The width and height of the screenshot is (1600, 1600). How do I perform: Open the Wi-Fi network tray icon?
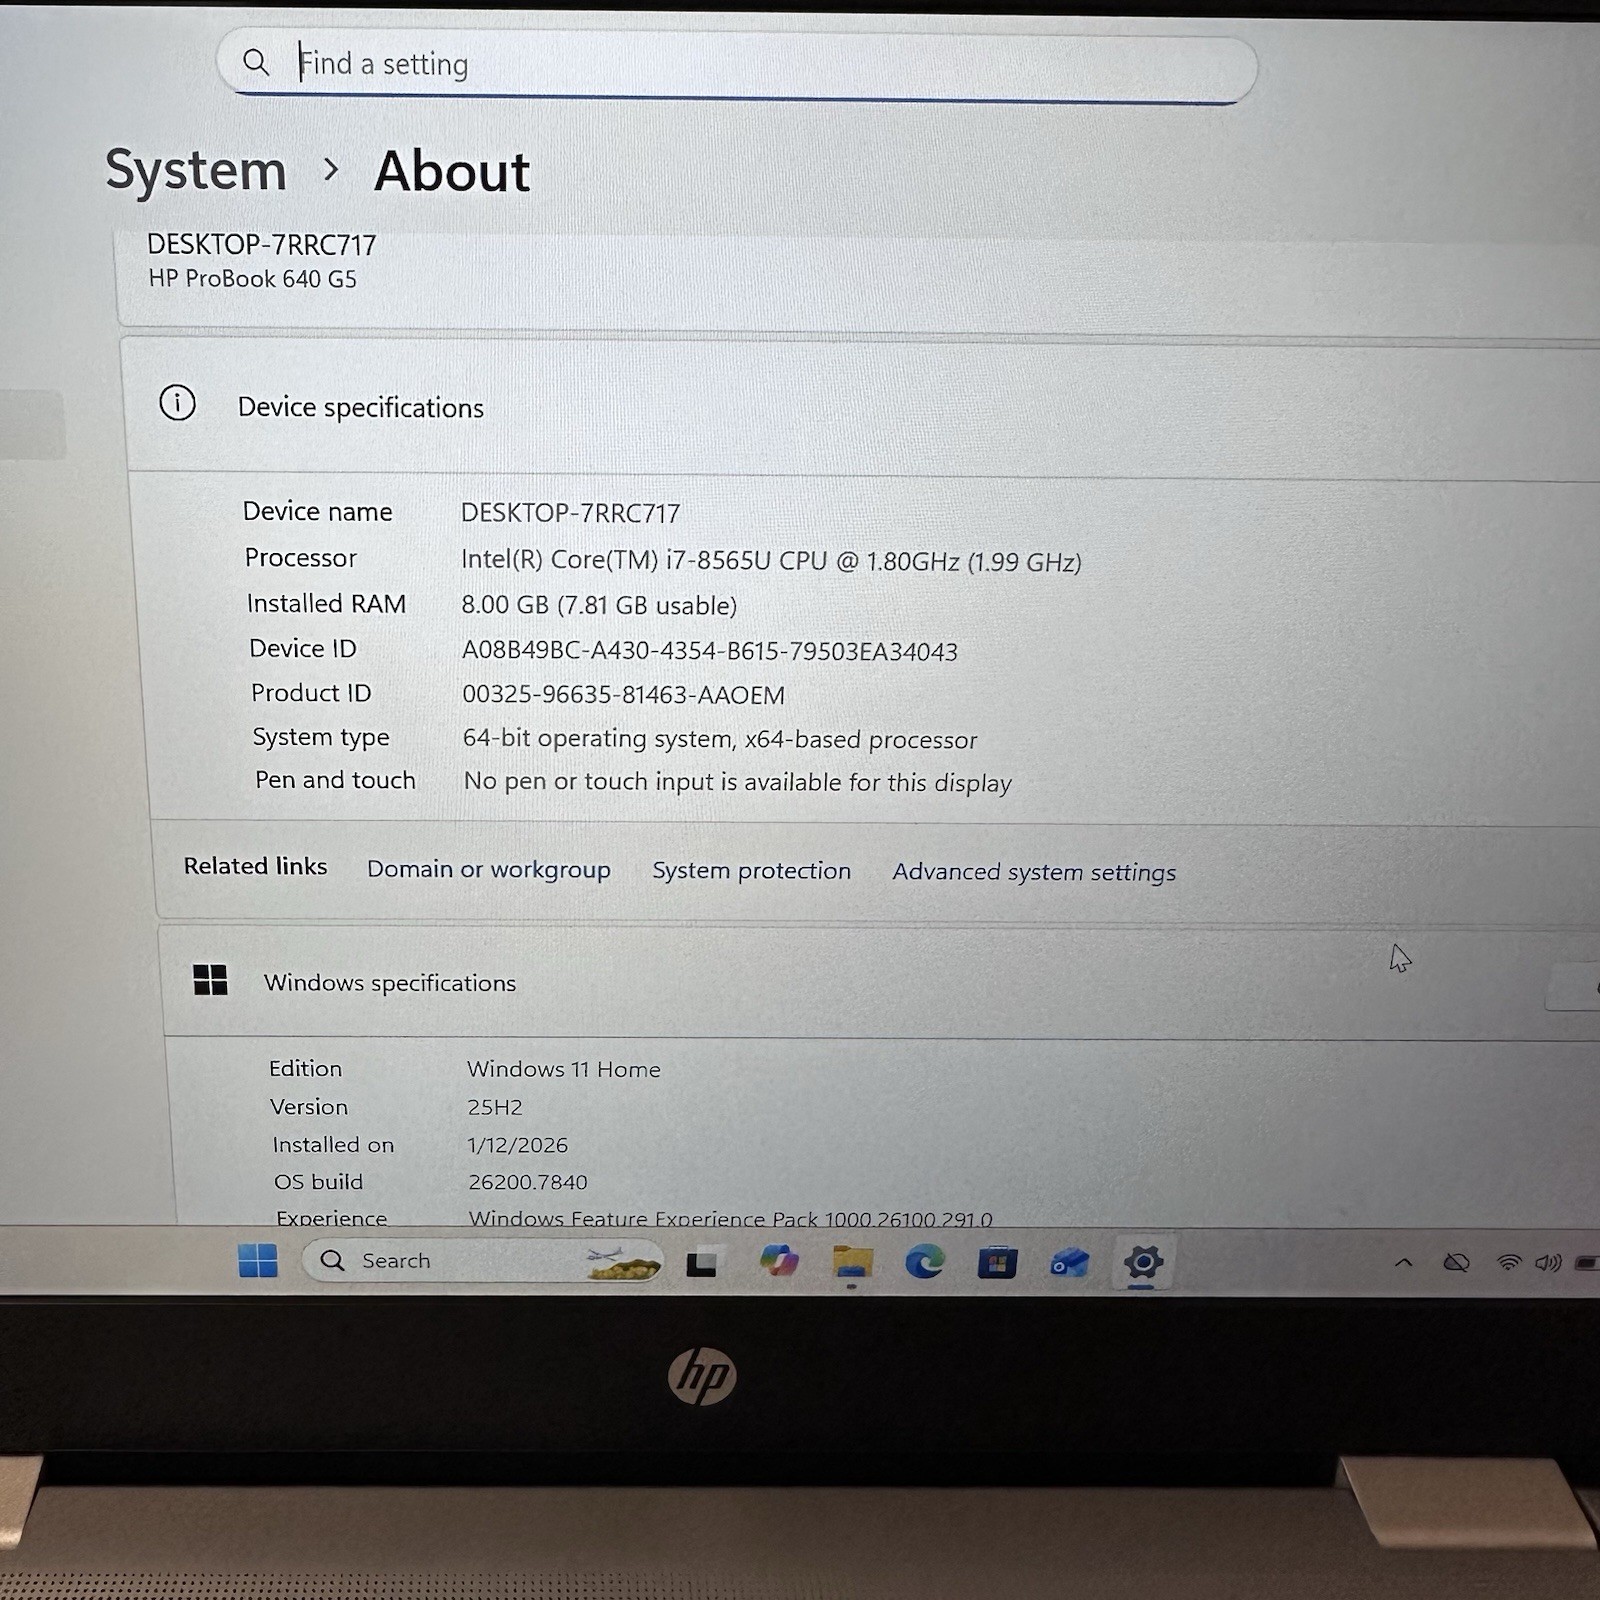point(1508,1263)
